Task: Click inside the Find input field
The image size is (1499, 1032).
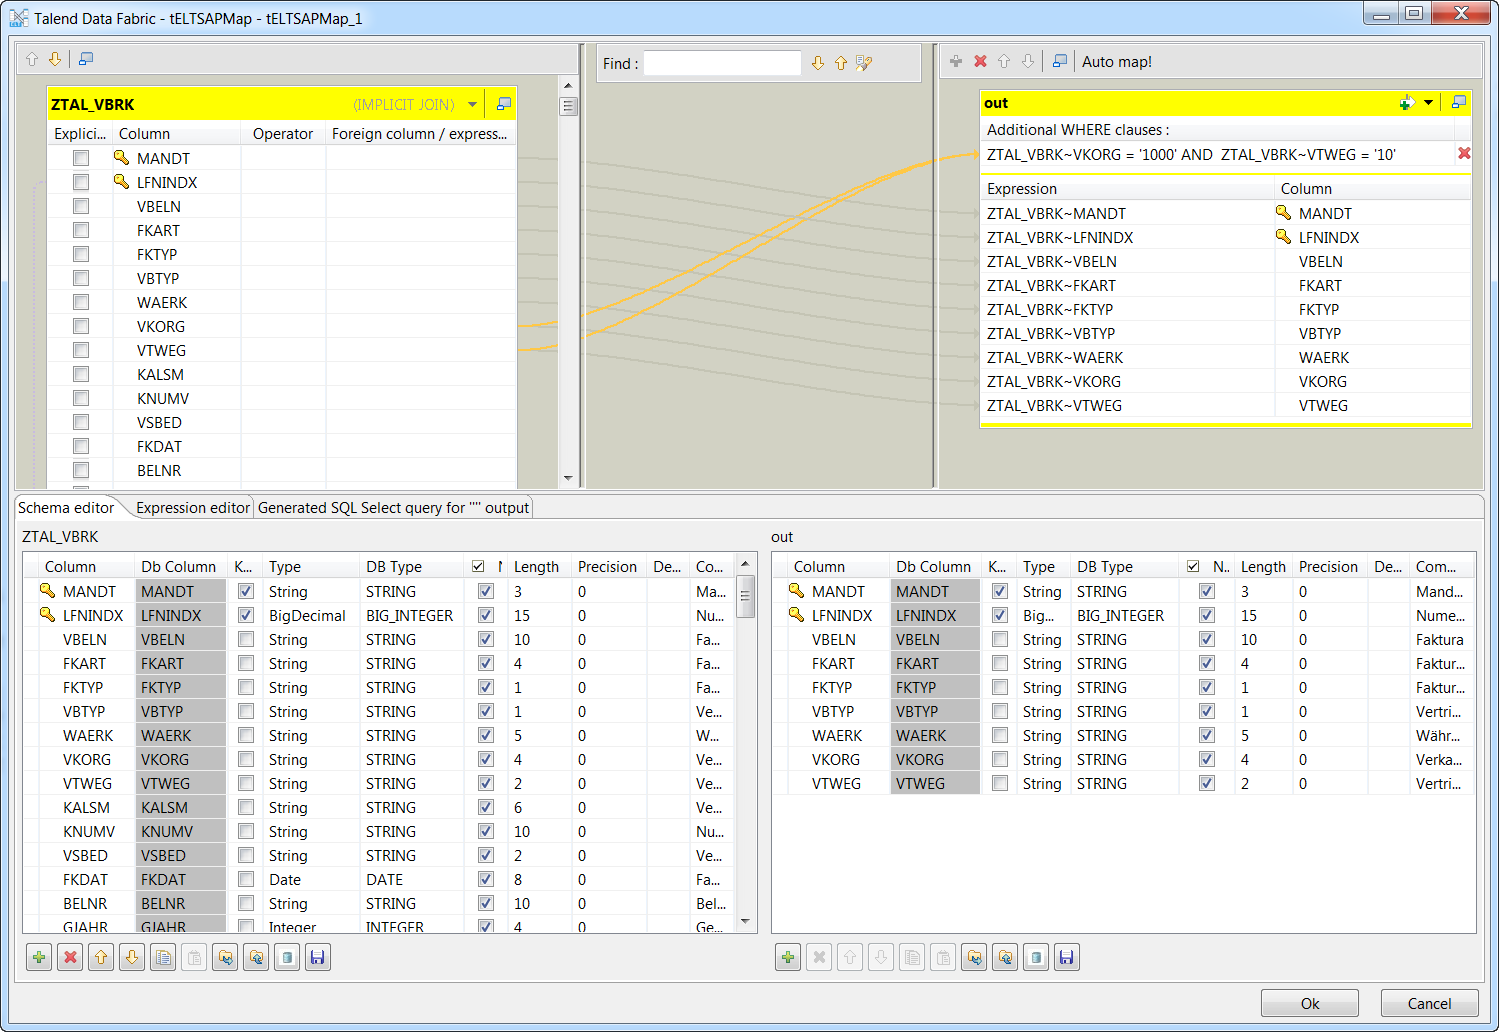Action: [x=722, y=62]
